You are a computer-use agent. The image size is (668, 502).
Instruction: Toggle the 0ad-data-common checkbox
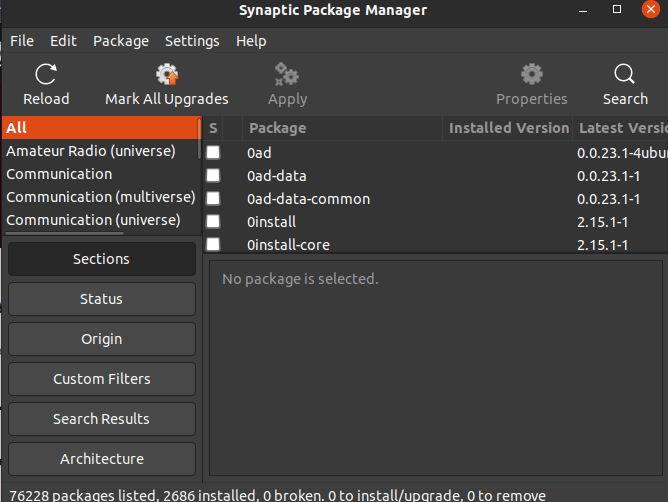coord(213,199)
